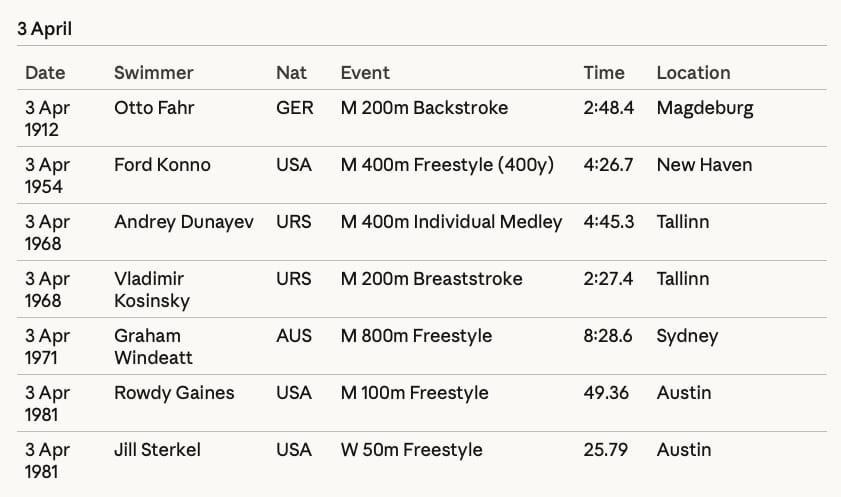Select the Jill Sterkel row name
841x497 pixels.
coord(157,450)
